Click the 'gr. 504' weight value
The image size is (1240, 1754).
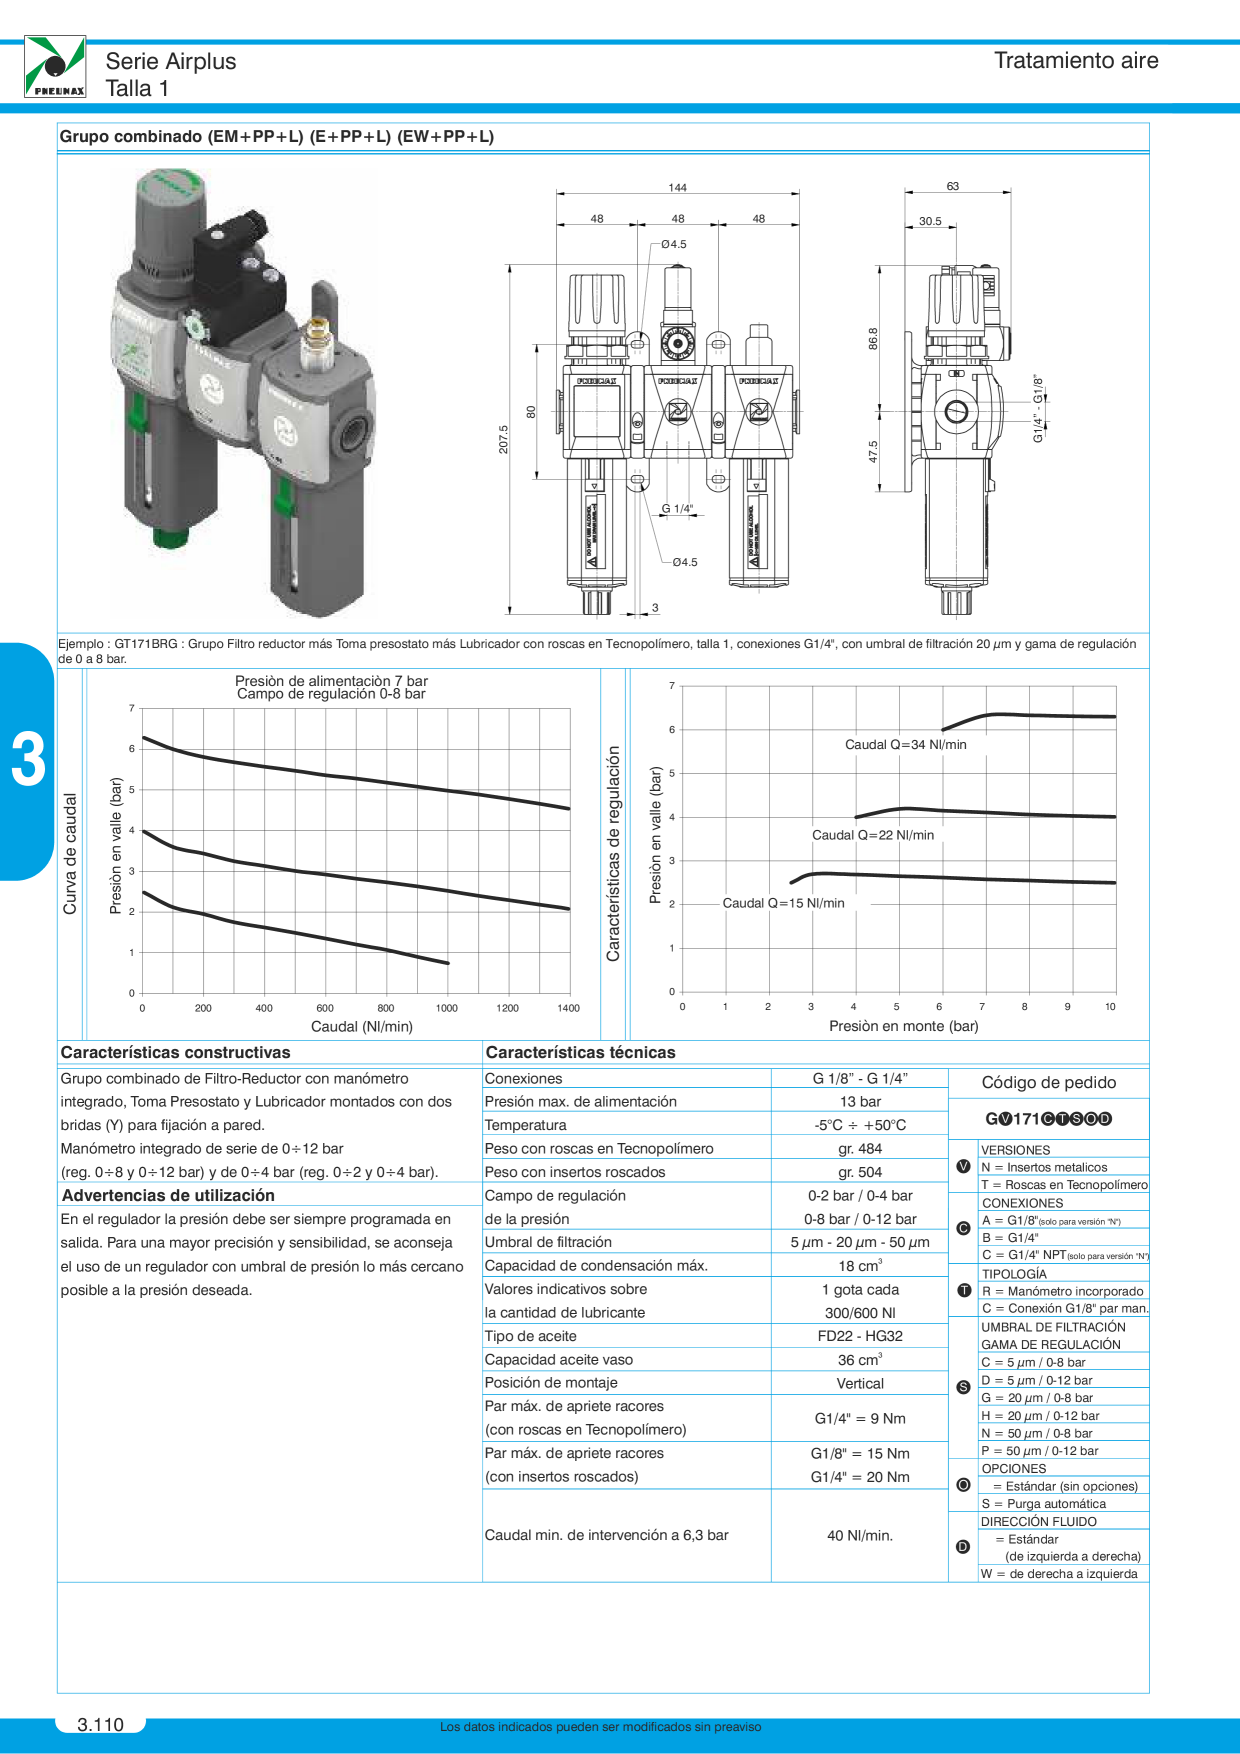click(x=860, y=1172)
